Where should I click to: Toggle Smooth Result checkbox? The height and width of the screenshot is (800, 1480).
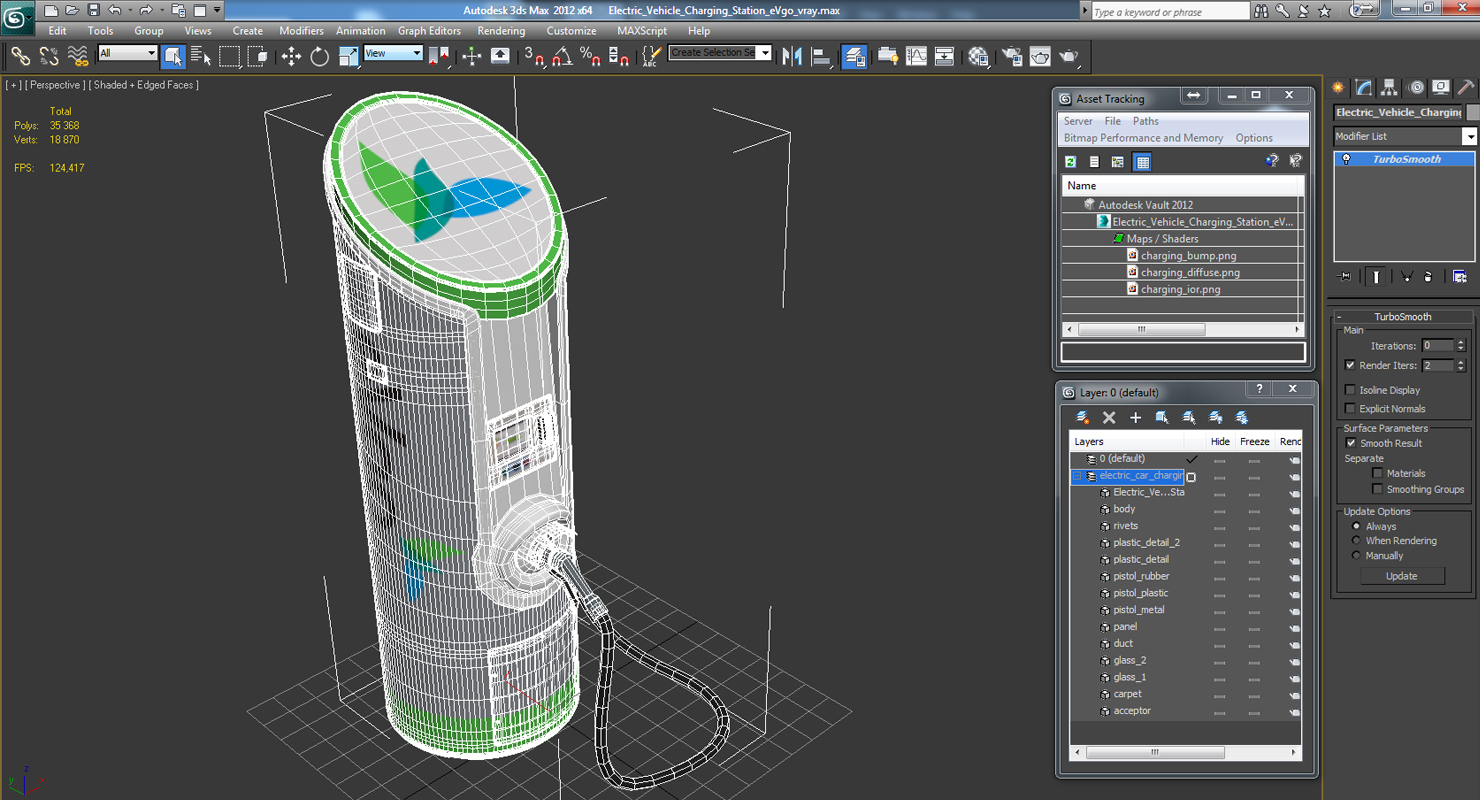(1350, 443)
